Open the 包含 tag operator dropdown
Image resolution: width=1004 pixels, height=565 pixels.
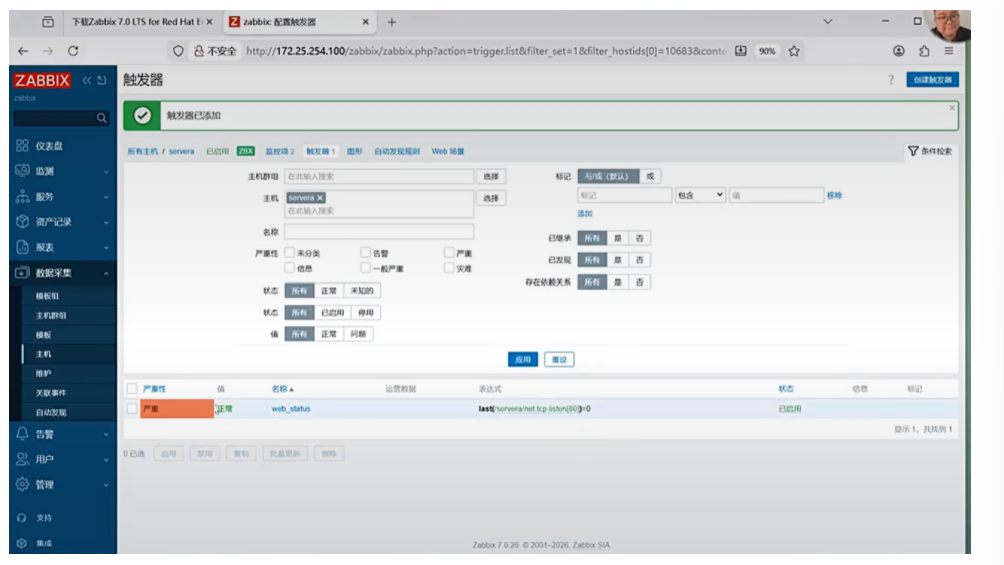click(700, 195)
